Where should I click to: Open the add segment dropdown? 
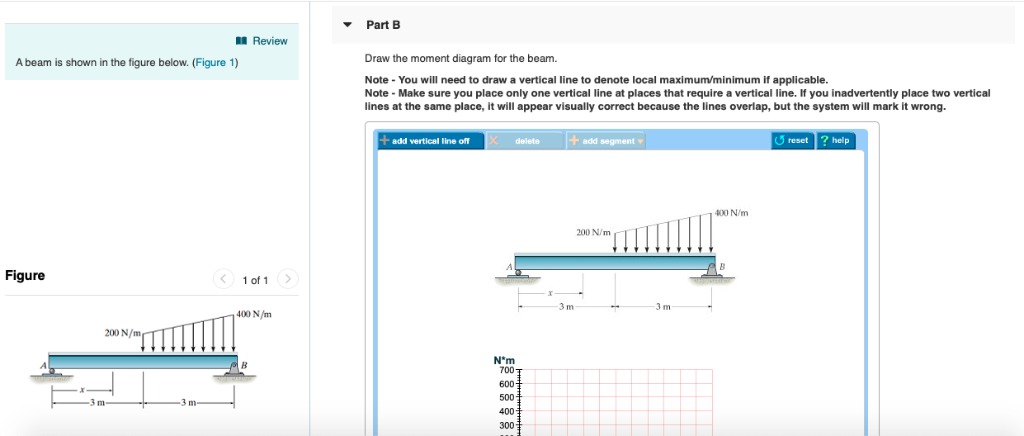[x=605, y=141]
